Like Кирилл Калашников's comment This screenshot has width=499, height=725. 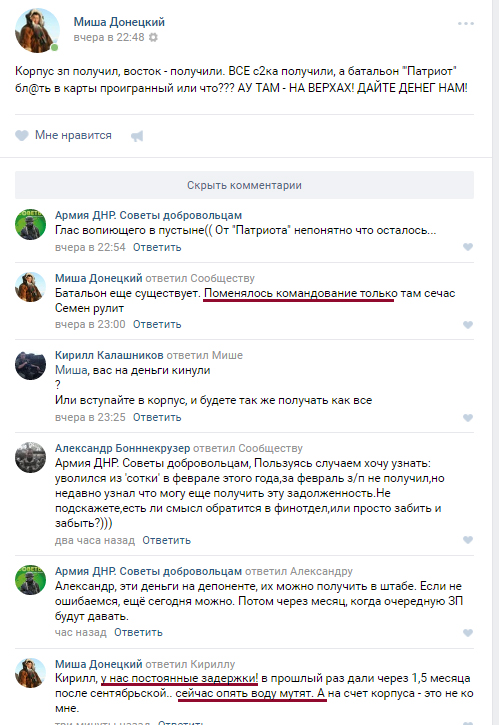(468, 418)
